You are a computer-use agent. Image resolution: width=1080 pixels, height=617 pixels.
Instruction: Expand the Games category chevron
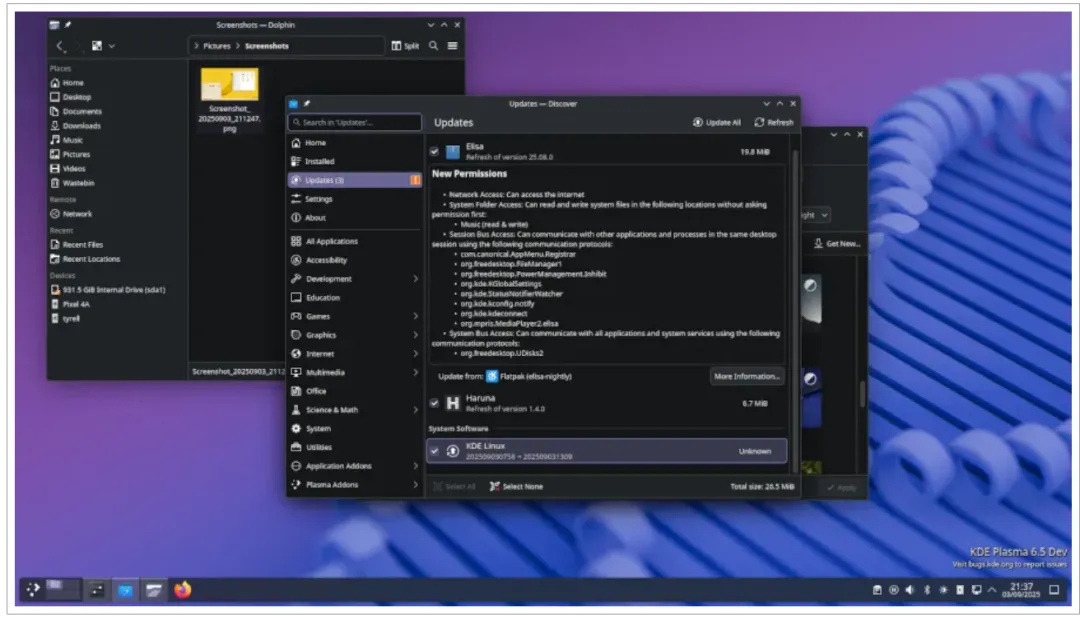[415, 316]
